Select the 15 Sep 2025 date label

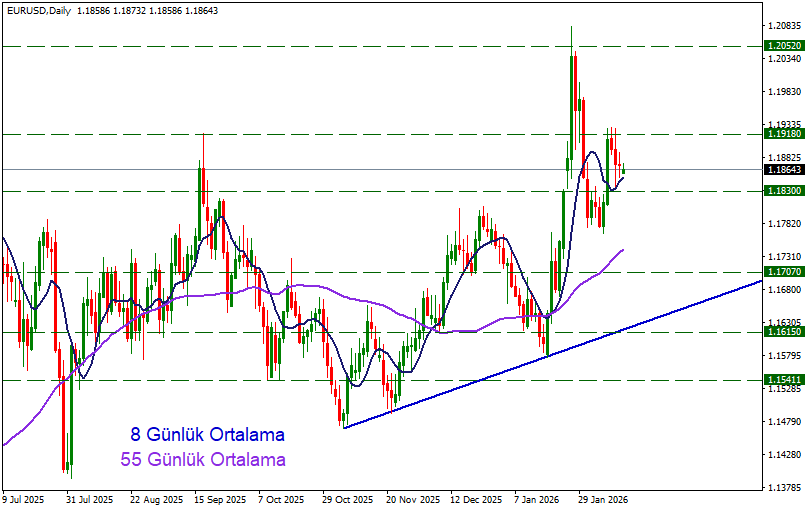click(x=221, y=498)
